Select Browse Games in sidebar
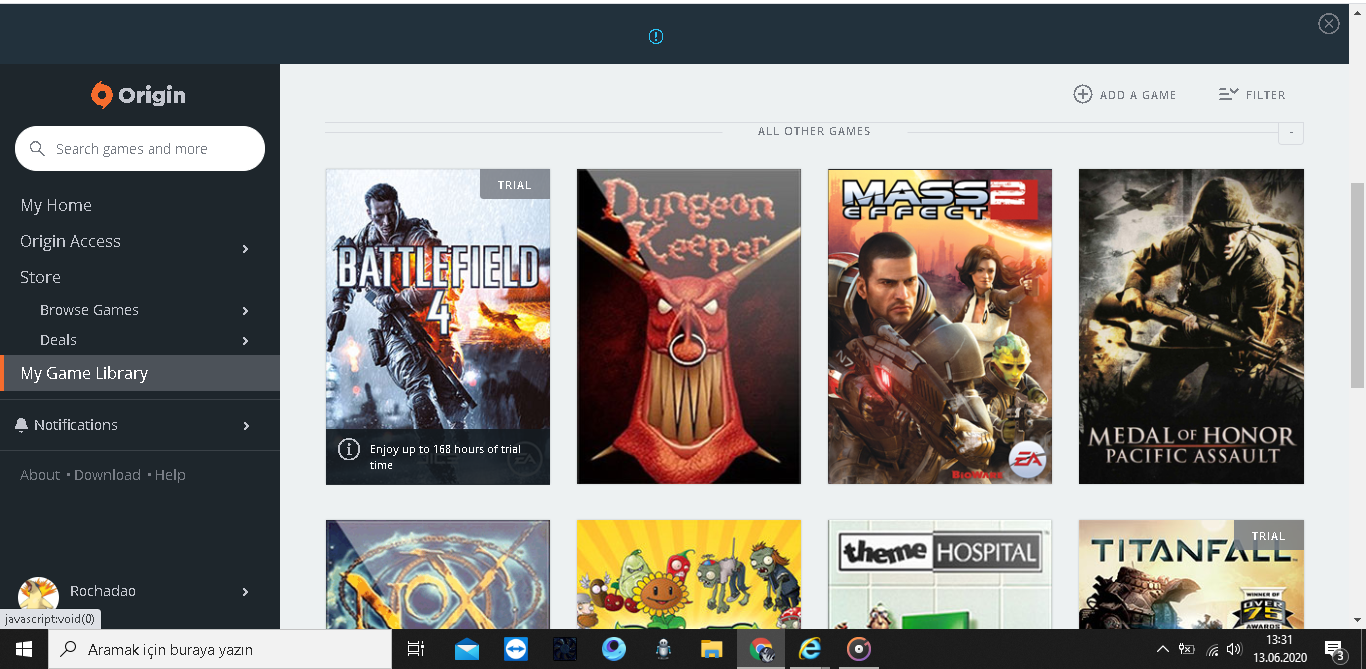The width and height of the screenshot is (1366, 669). pyautogui.click(x=89, y=310)
